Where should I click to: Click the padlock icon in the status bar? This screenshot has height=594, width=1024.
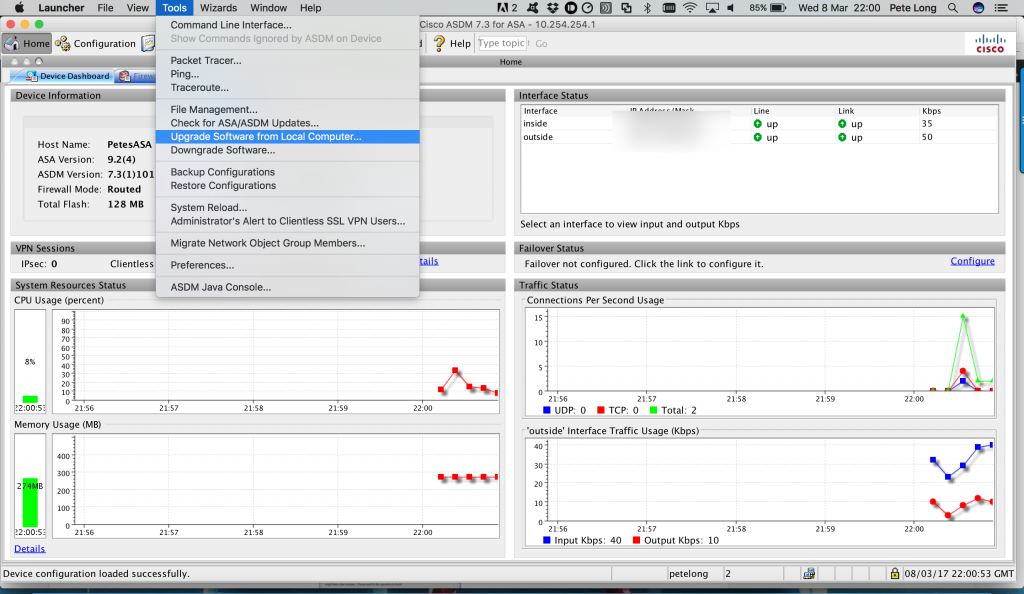893,572
